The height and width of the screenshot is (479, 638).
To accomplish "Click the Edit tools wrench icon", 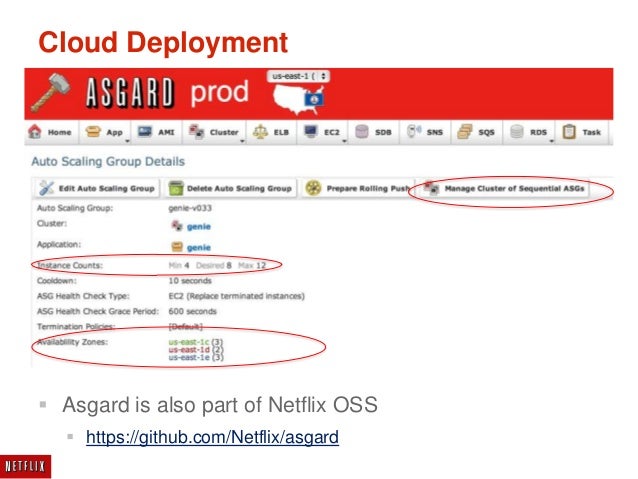I will (x=46, y=188).
